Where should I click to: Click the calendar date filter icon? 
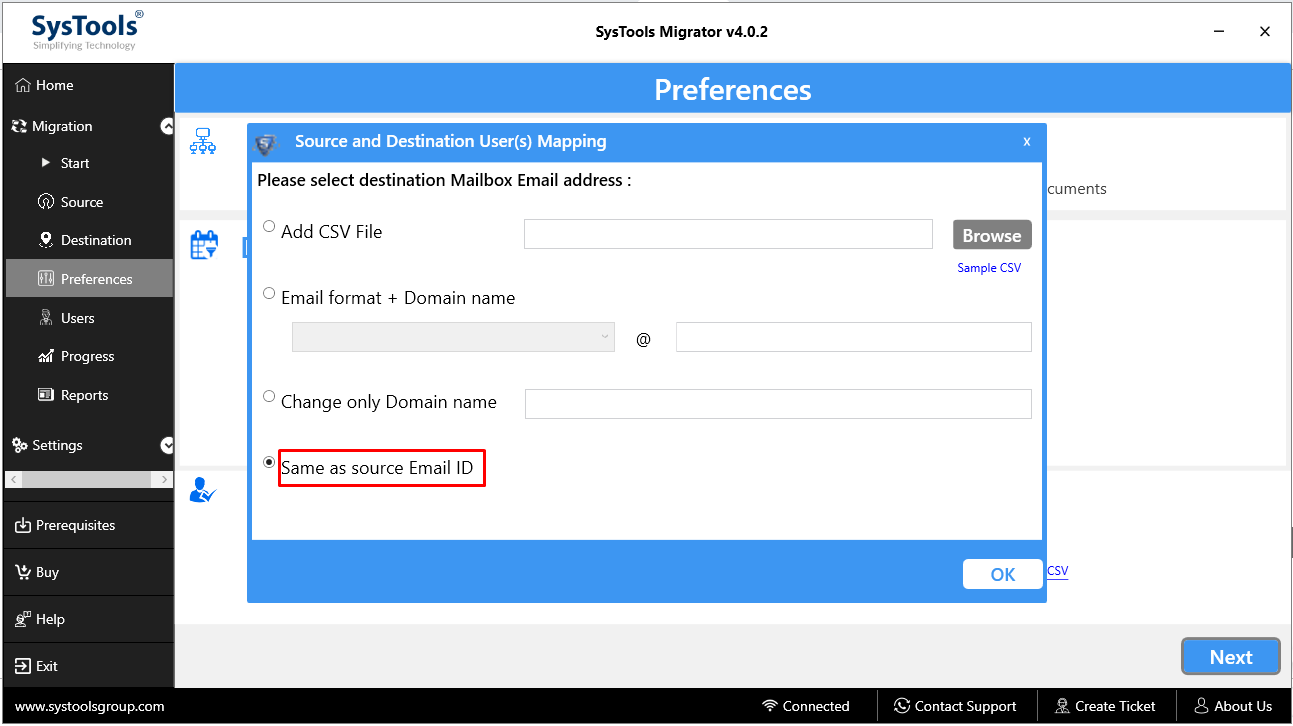pyautogui.click(x=204, y=245)
